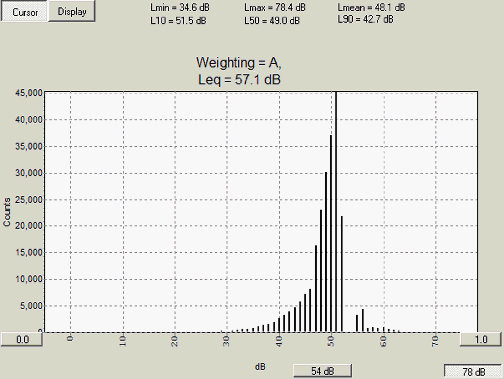This screenshot has width=504, height=379.
Task: Select the Cursor toggle button
Action: pos(24,12)
